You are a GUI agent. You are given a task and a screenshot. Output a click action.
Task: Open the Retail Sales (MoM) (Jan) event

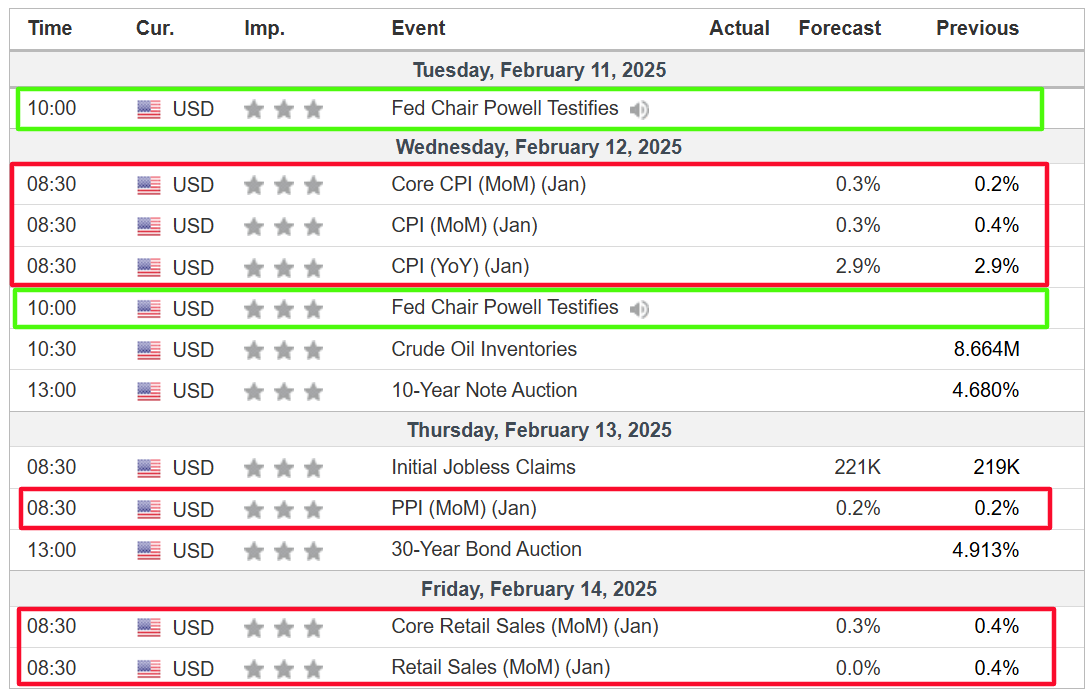point(501,667)
